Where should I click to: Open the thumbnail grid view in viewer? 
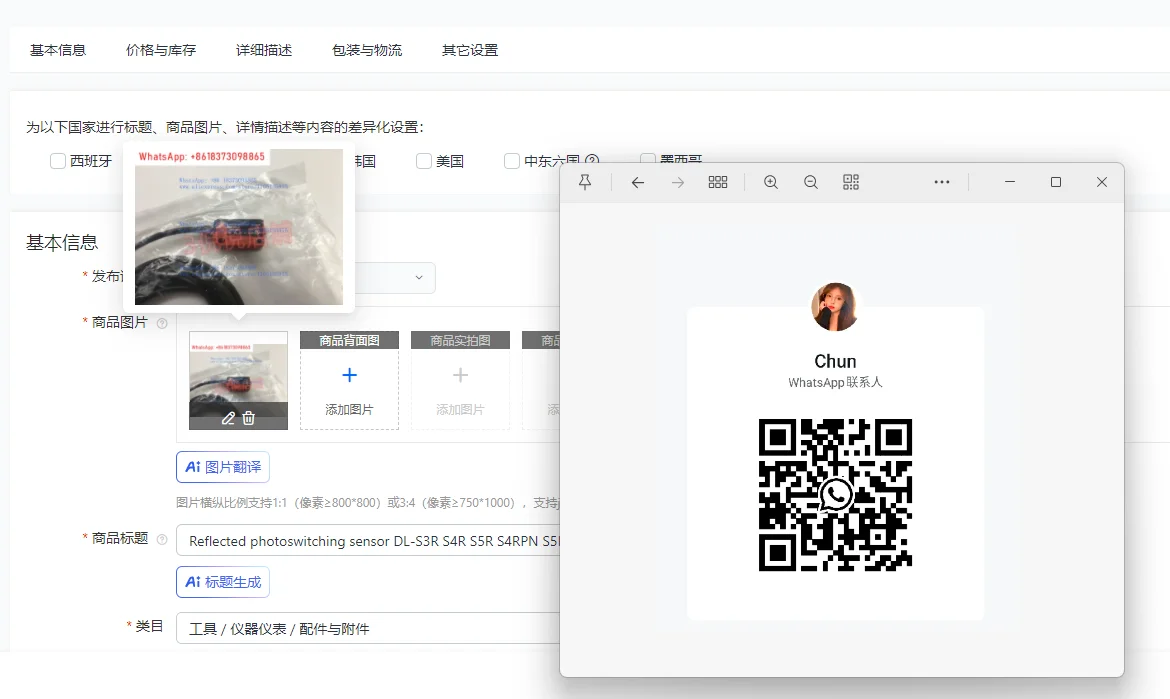[717, 182]
